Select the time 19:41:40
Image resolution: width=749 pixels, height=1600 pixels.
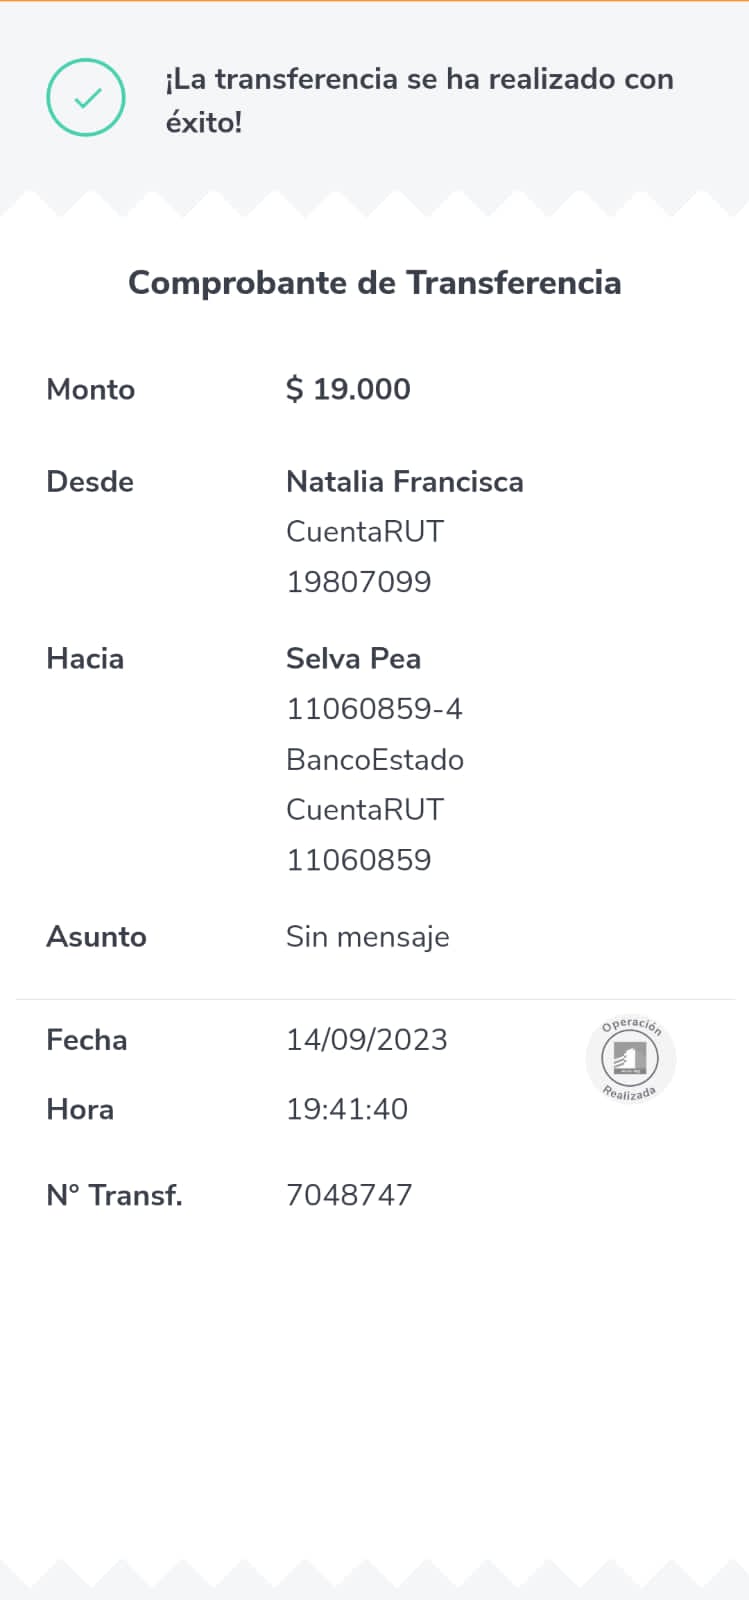click(347, 1109)
